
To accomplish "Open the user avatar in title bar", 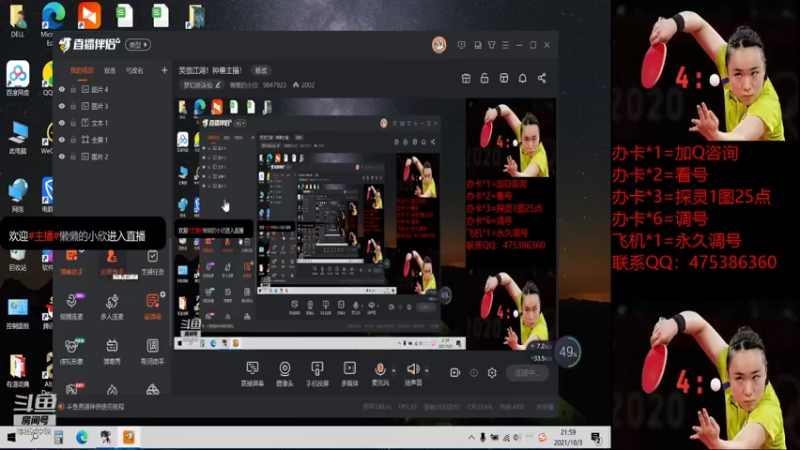I will pyautogui.click(x=439, y=45).
